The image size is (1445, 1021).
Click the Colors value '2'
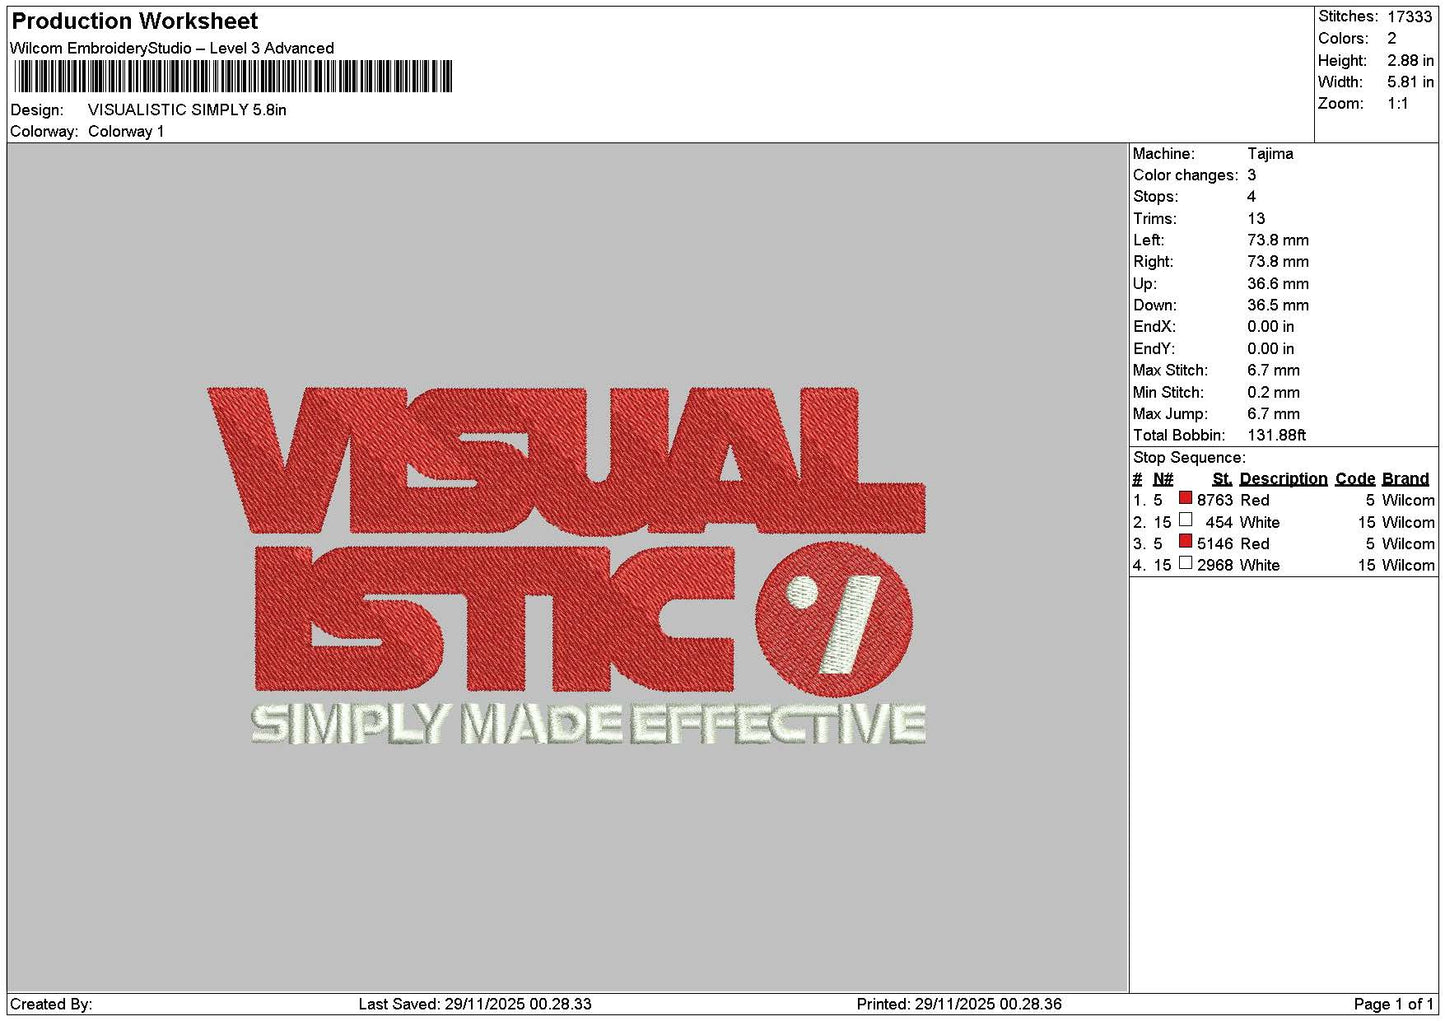click(1392, 39)
